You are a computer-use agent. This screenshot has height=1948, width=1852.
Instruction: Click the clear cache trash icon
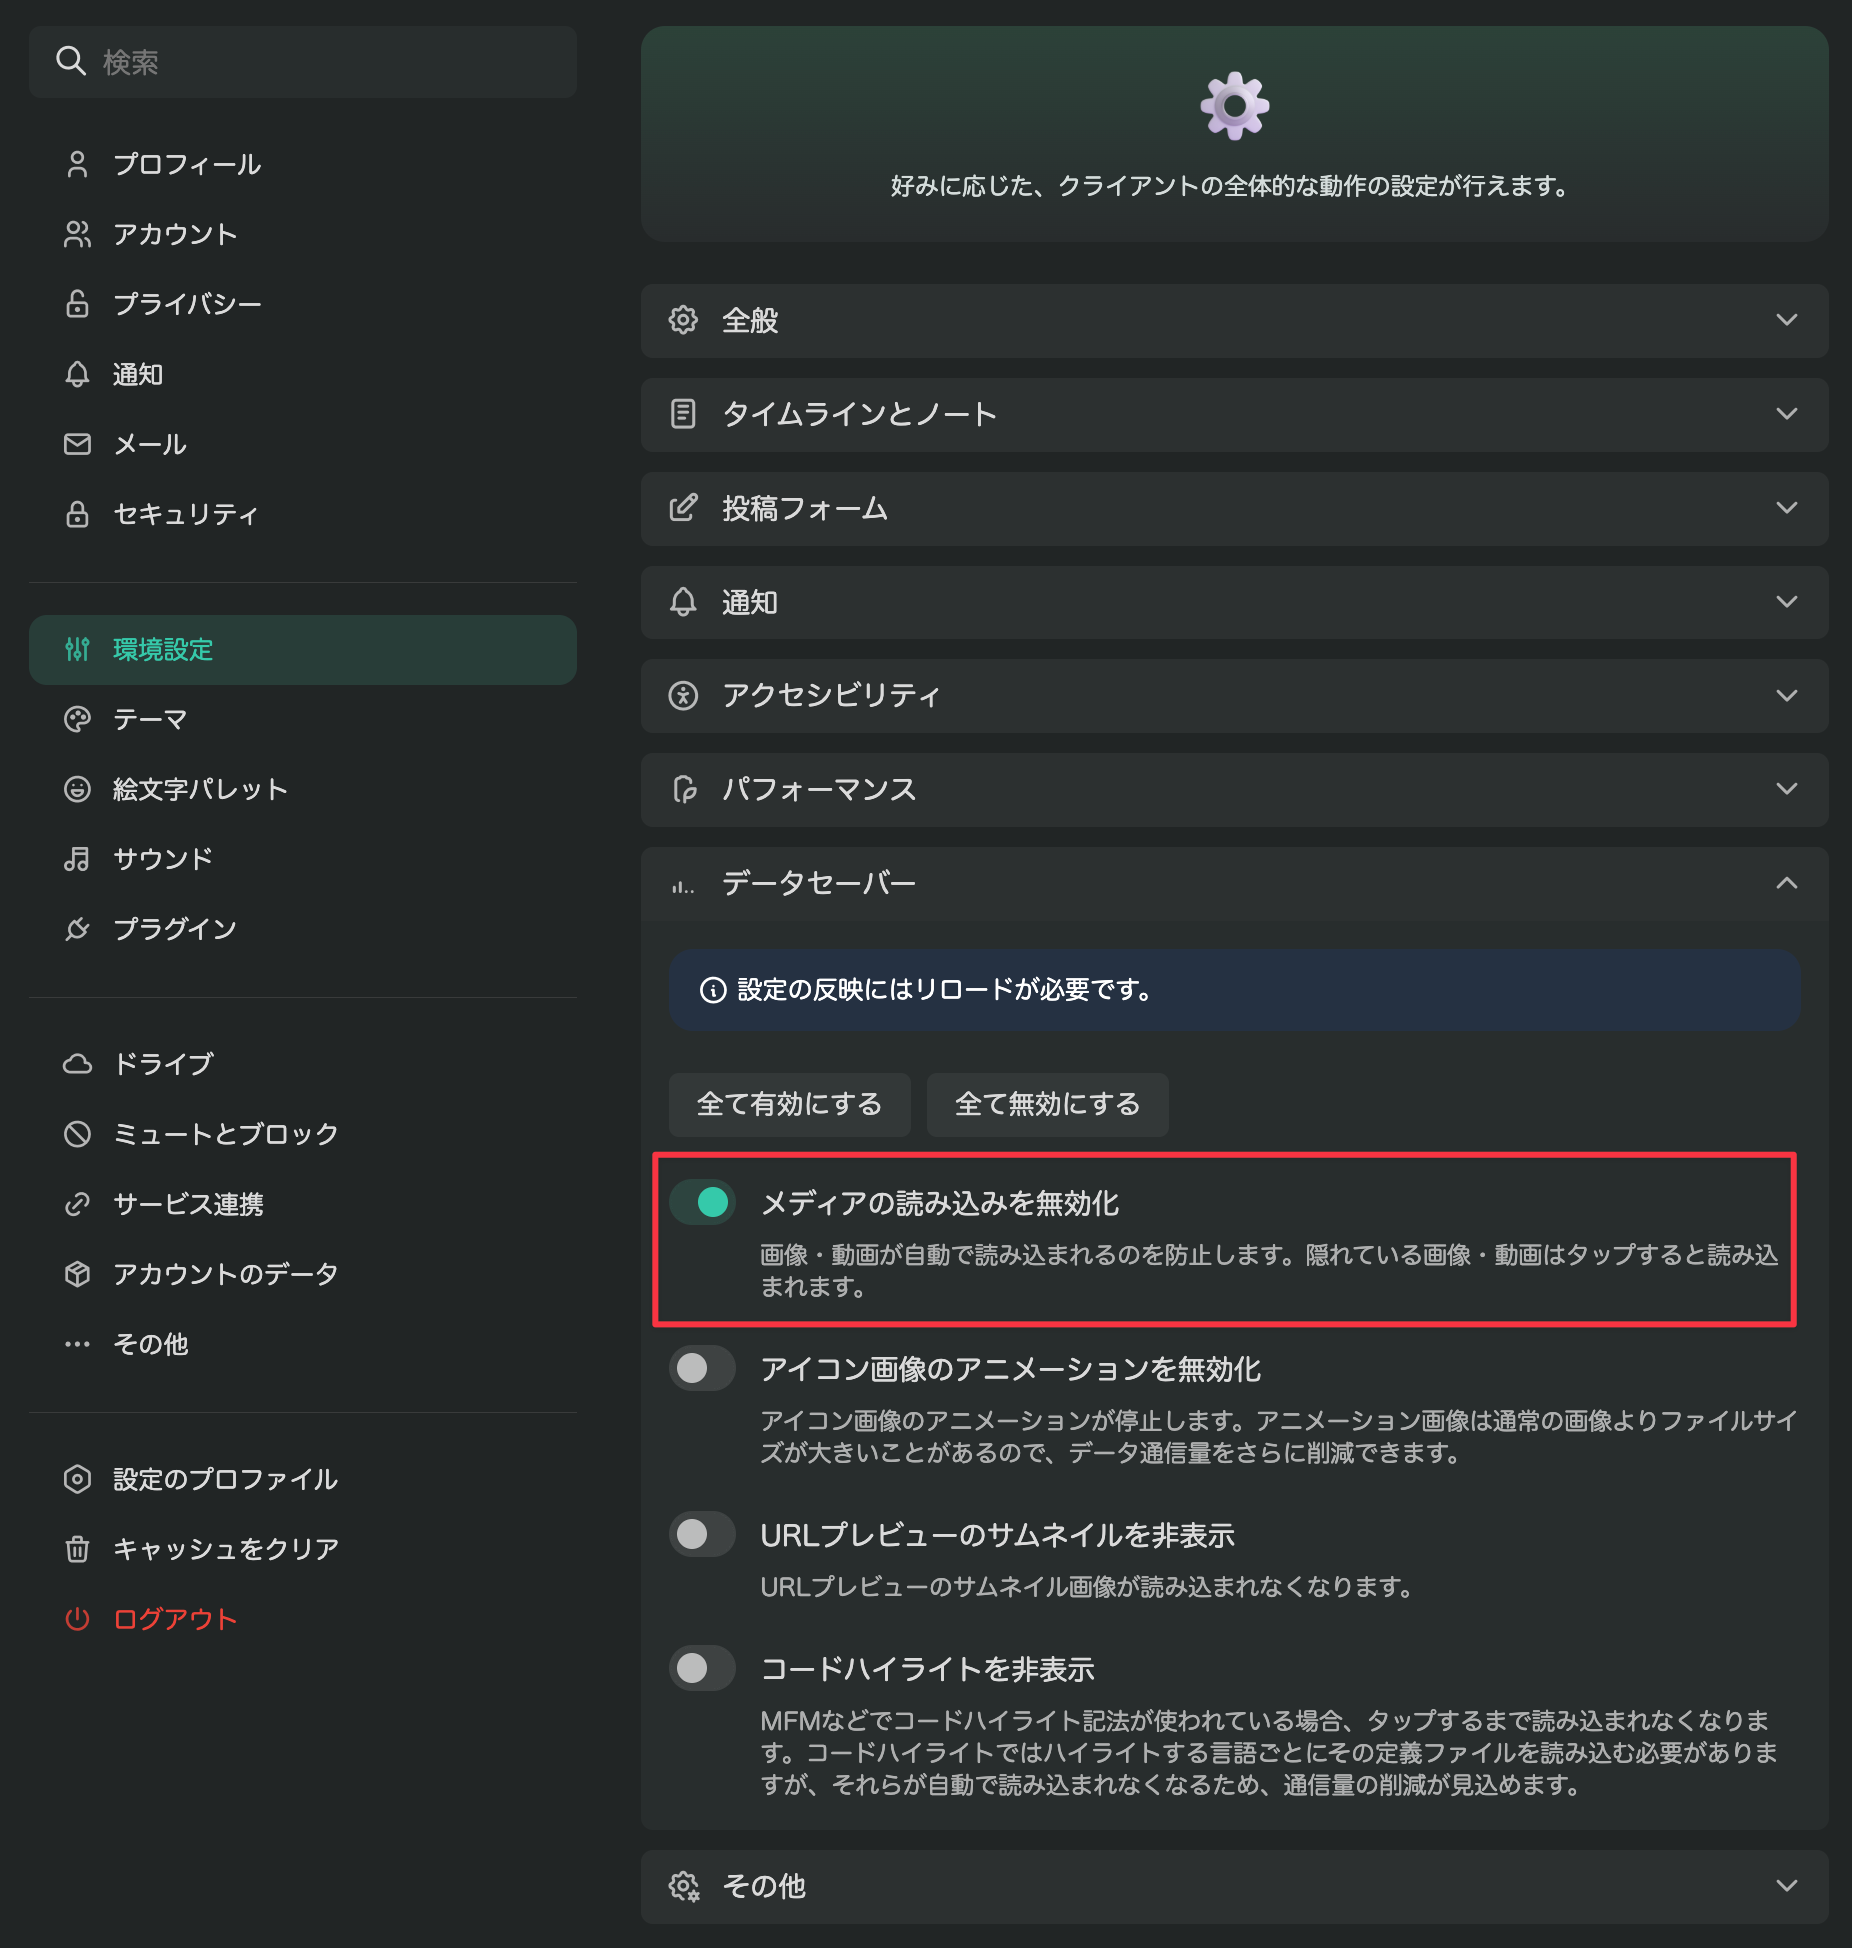tap(77, 1549)
